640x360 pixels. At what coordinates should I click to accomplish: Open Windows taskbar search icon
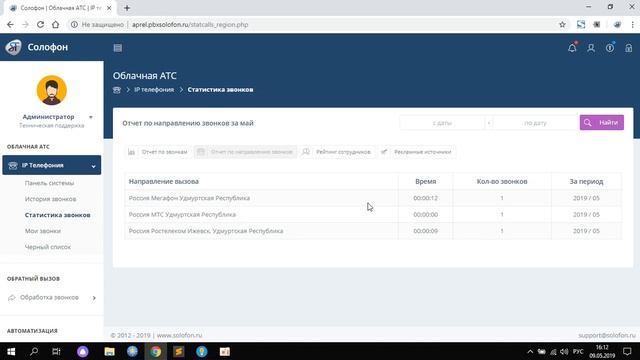tap(34, 351)
